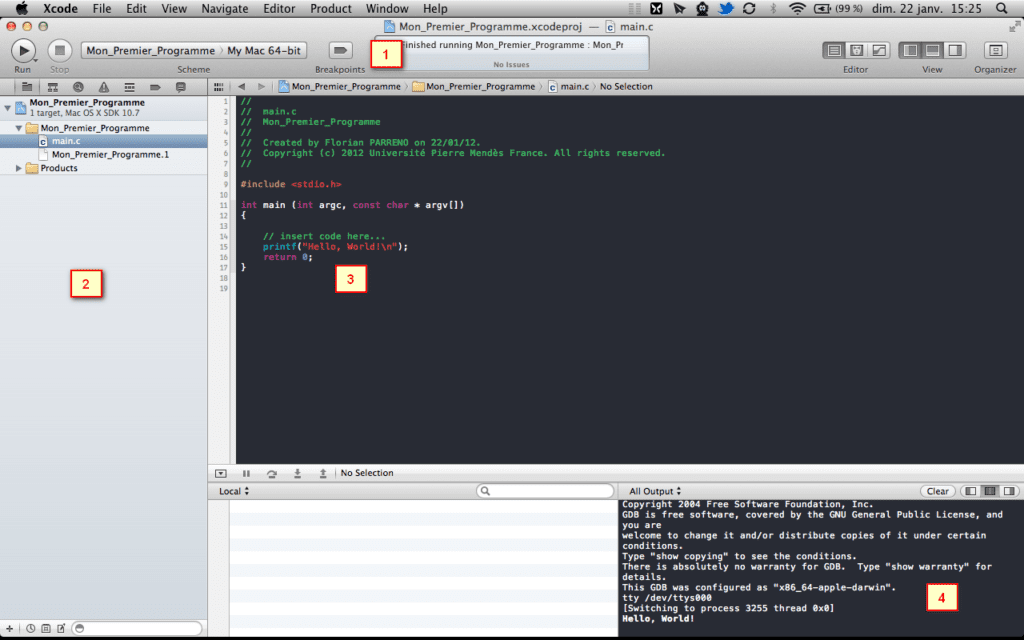Clear the console output
The height and width of the screenshot is (640, 1024).
937,491
